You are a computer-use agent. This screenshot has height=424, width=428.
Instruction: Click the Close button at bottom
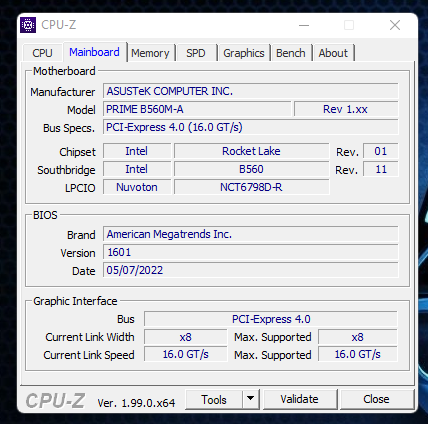376,399
